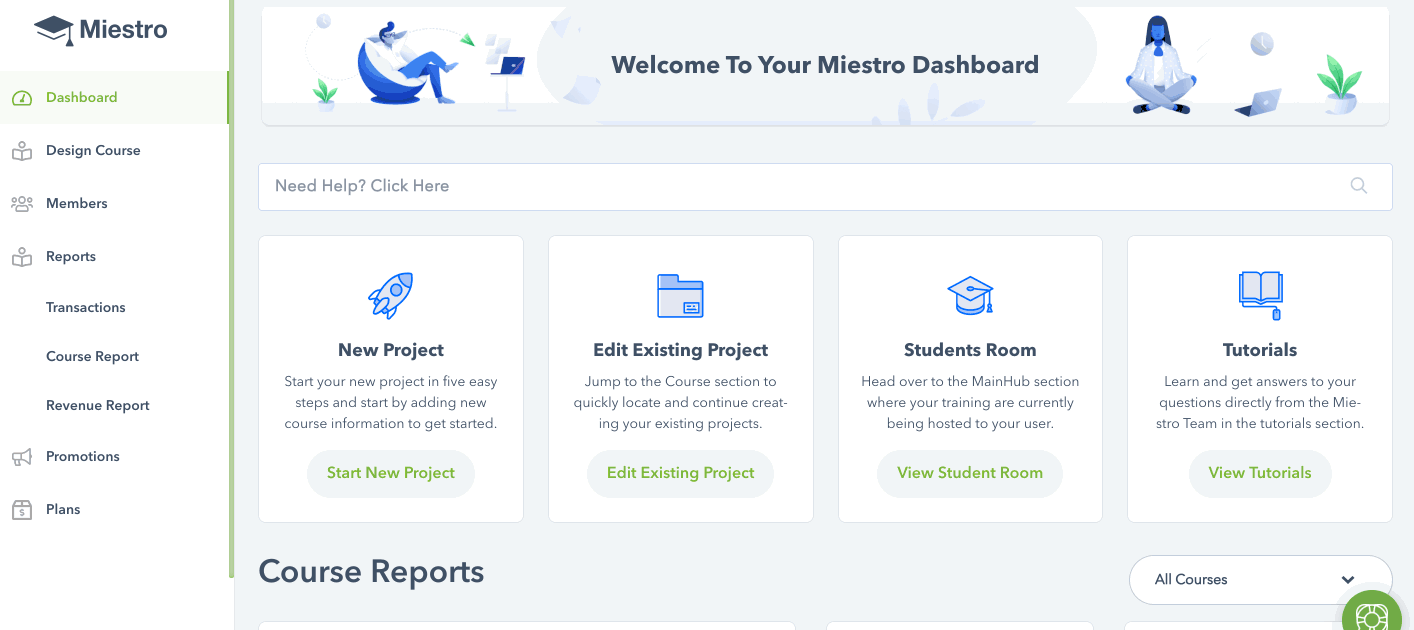Click the Welcome To Your Miestro Dashboard banner title
The image size is (1414, 630).
(825, 66)
